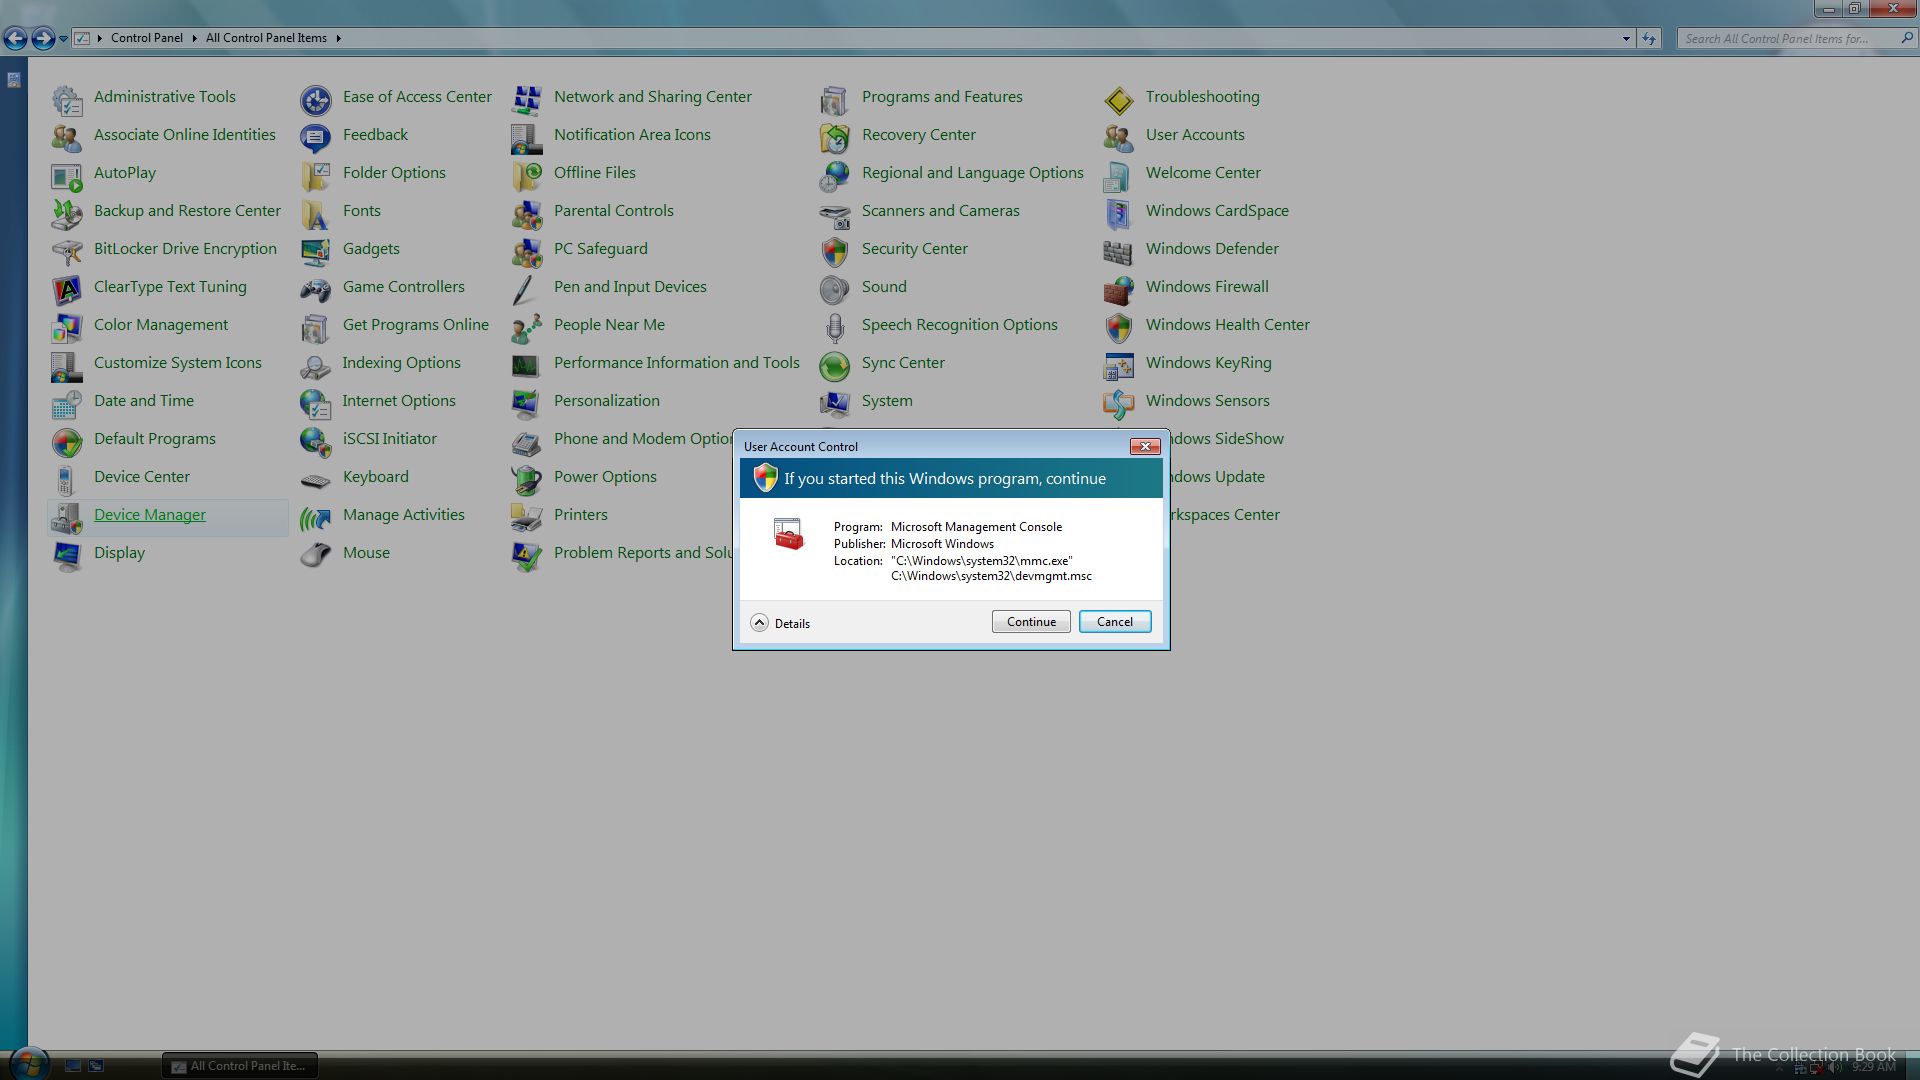Click Control Panel in the address breadcrumb
1920x1080 pixels.
point(146,38)
